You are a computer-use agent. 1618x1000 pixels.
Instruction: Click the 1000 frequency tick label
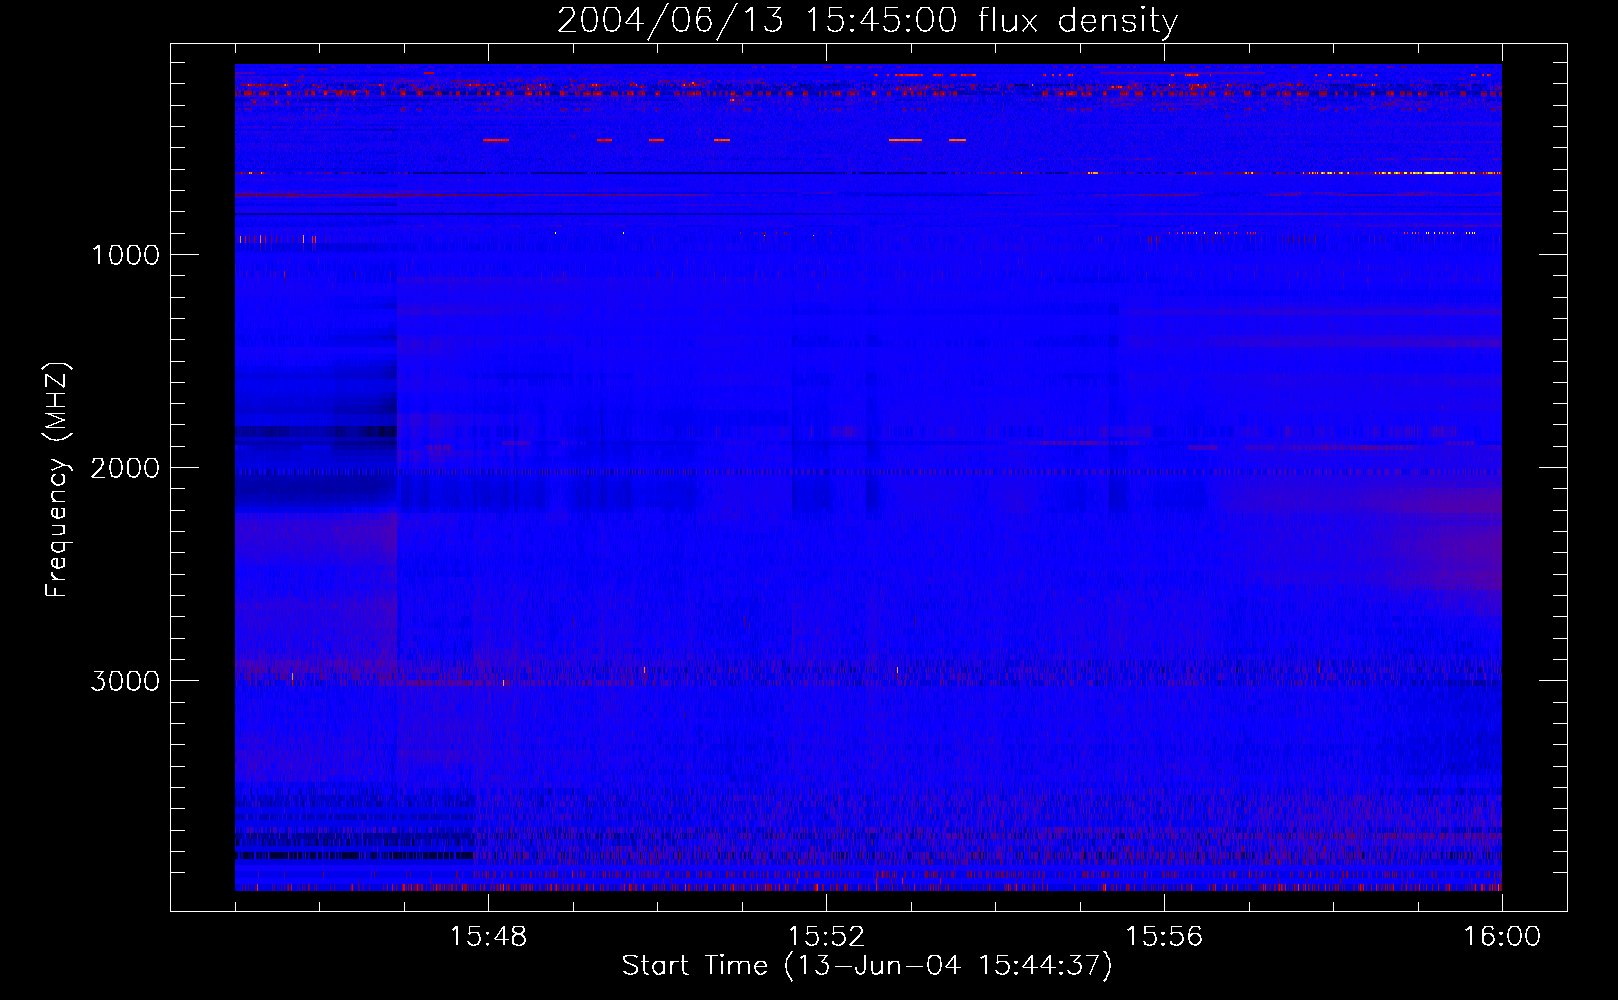tap(126, 255)
